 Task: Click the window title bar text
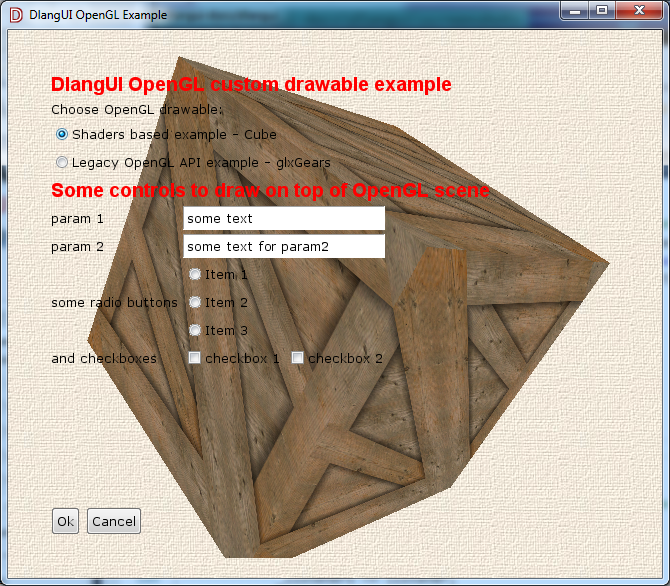coord(98,15)
